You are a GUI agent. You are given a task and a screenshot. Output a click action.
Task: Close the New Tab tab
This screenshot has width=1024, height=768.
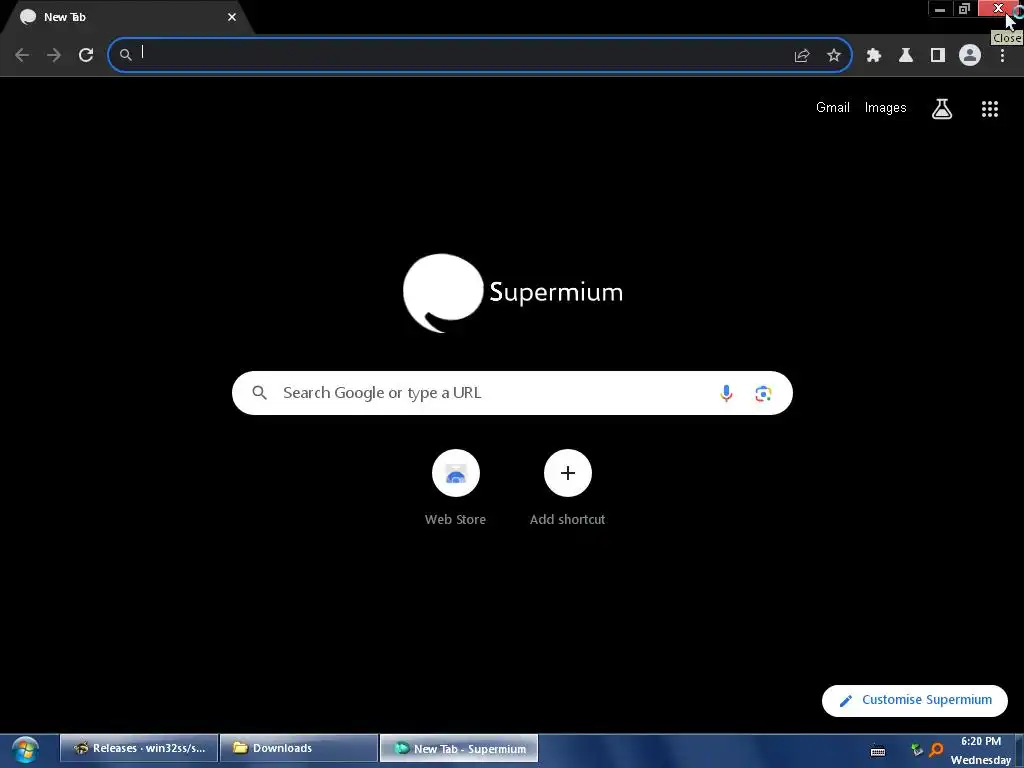point(232,17)
